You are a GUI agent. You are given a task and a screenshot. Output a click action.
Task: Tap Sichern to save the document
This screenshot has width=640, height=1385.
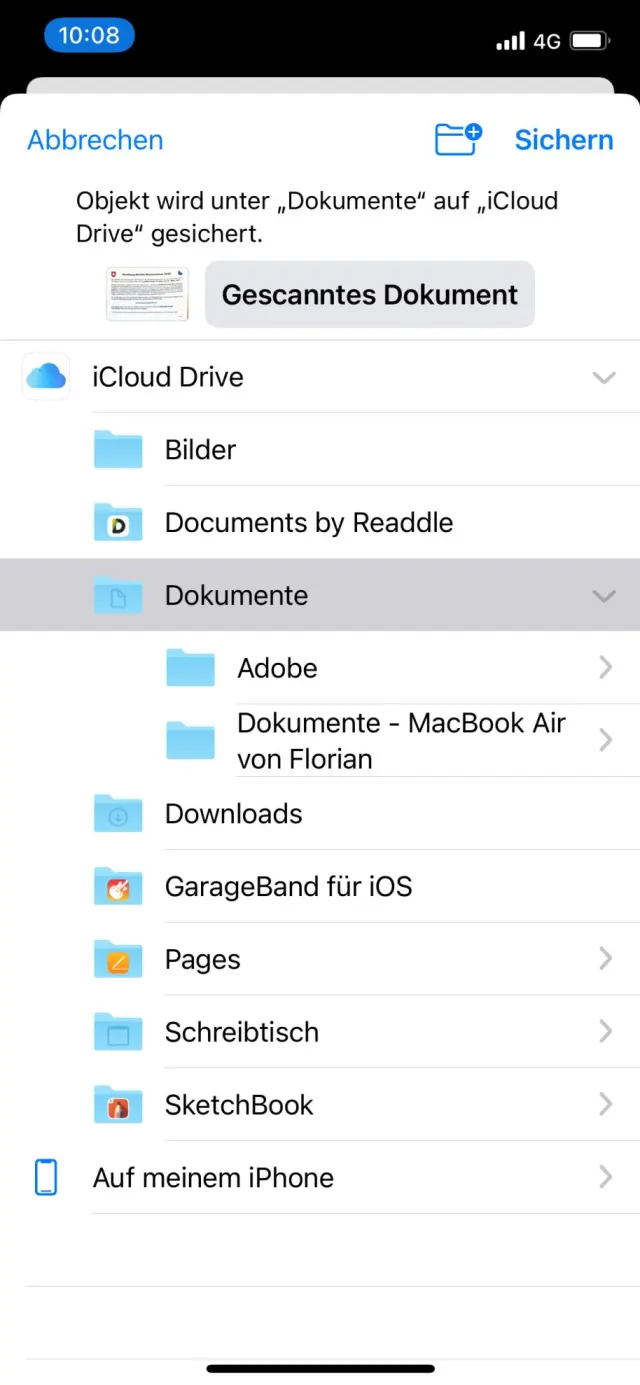click(564, 140)
